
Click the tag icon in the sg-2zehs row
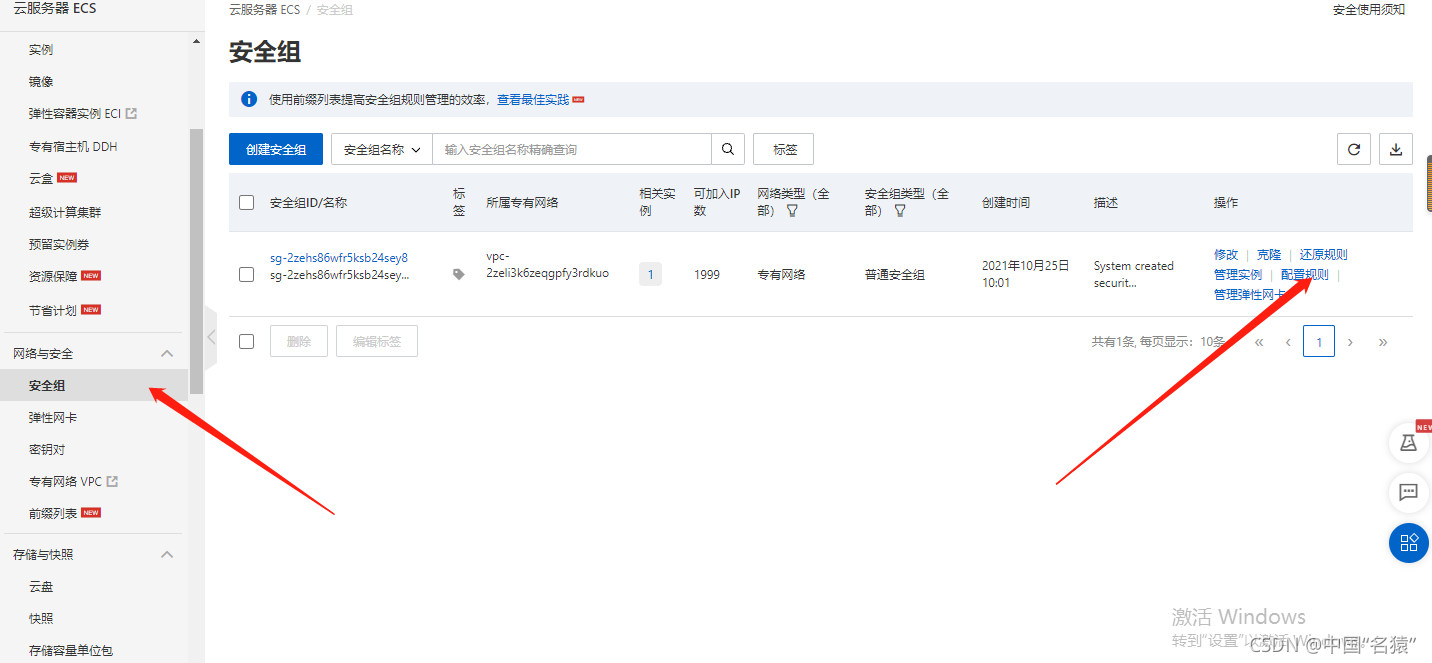tap(459, 274)
